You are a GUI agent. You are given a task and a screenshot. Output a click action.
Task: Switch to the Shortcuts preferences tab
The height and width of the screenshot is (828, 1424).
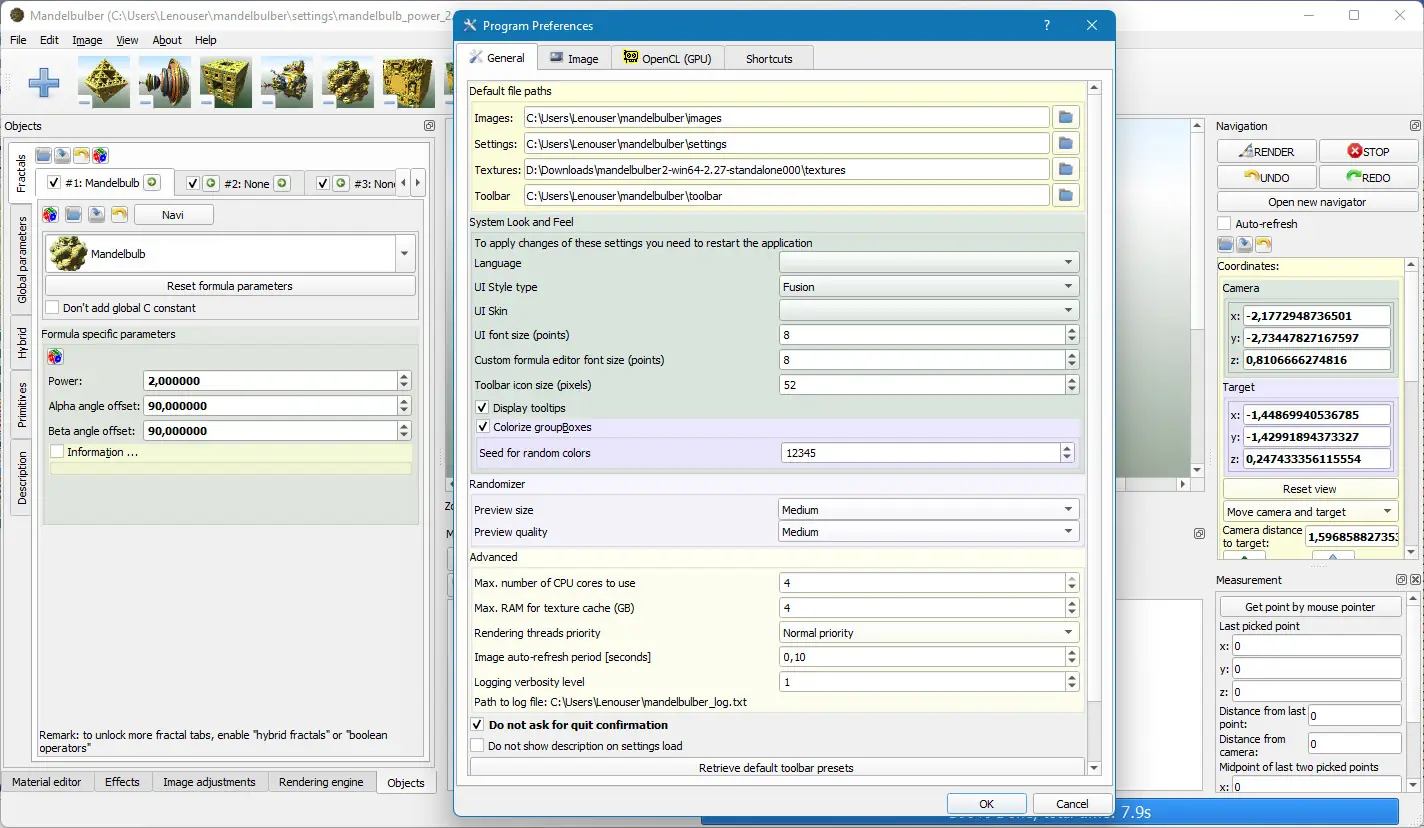pyautogui.click(x=769, y=58)
